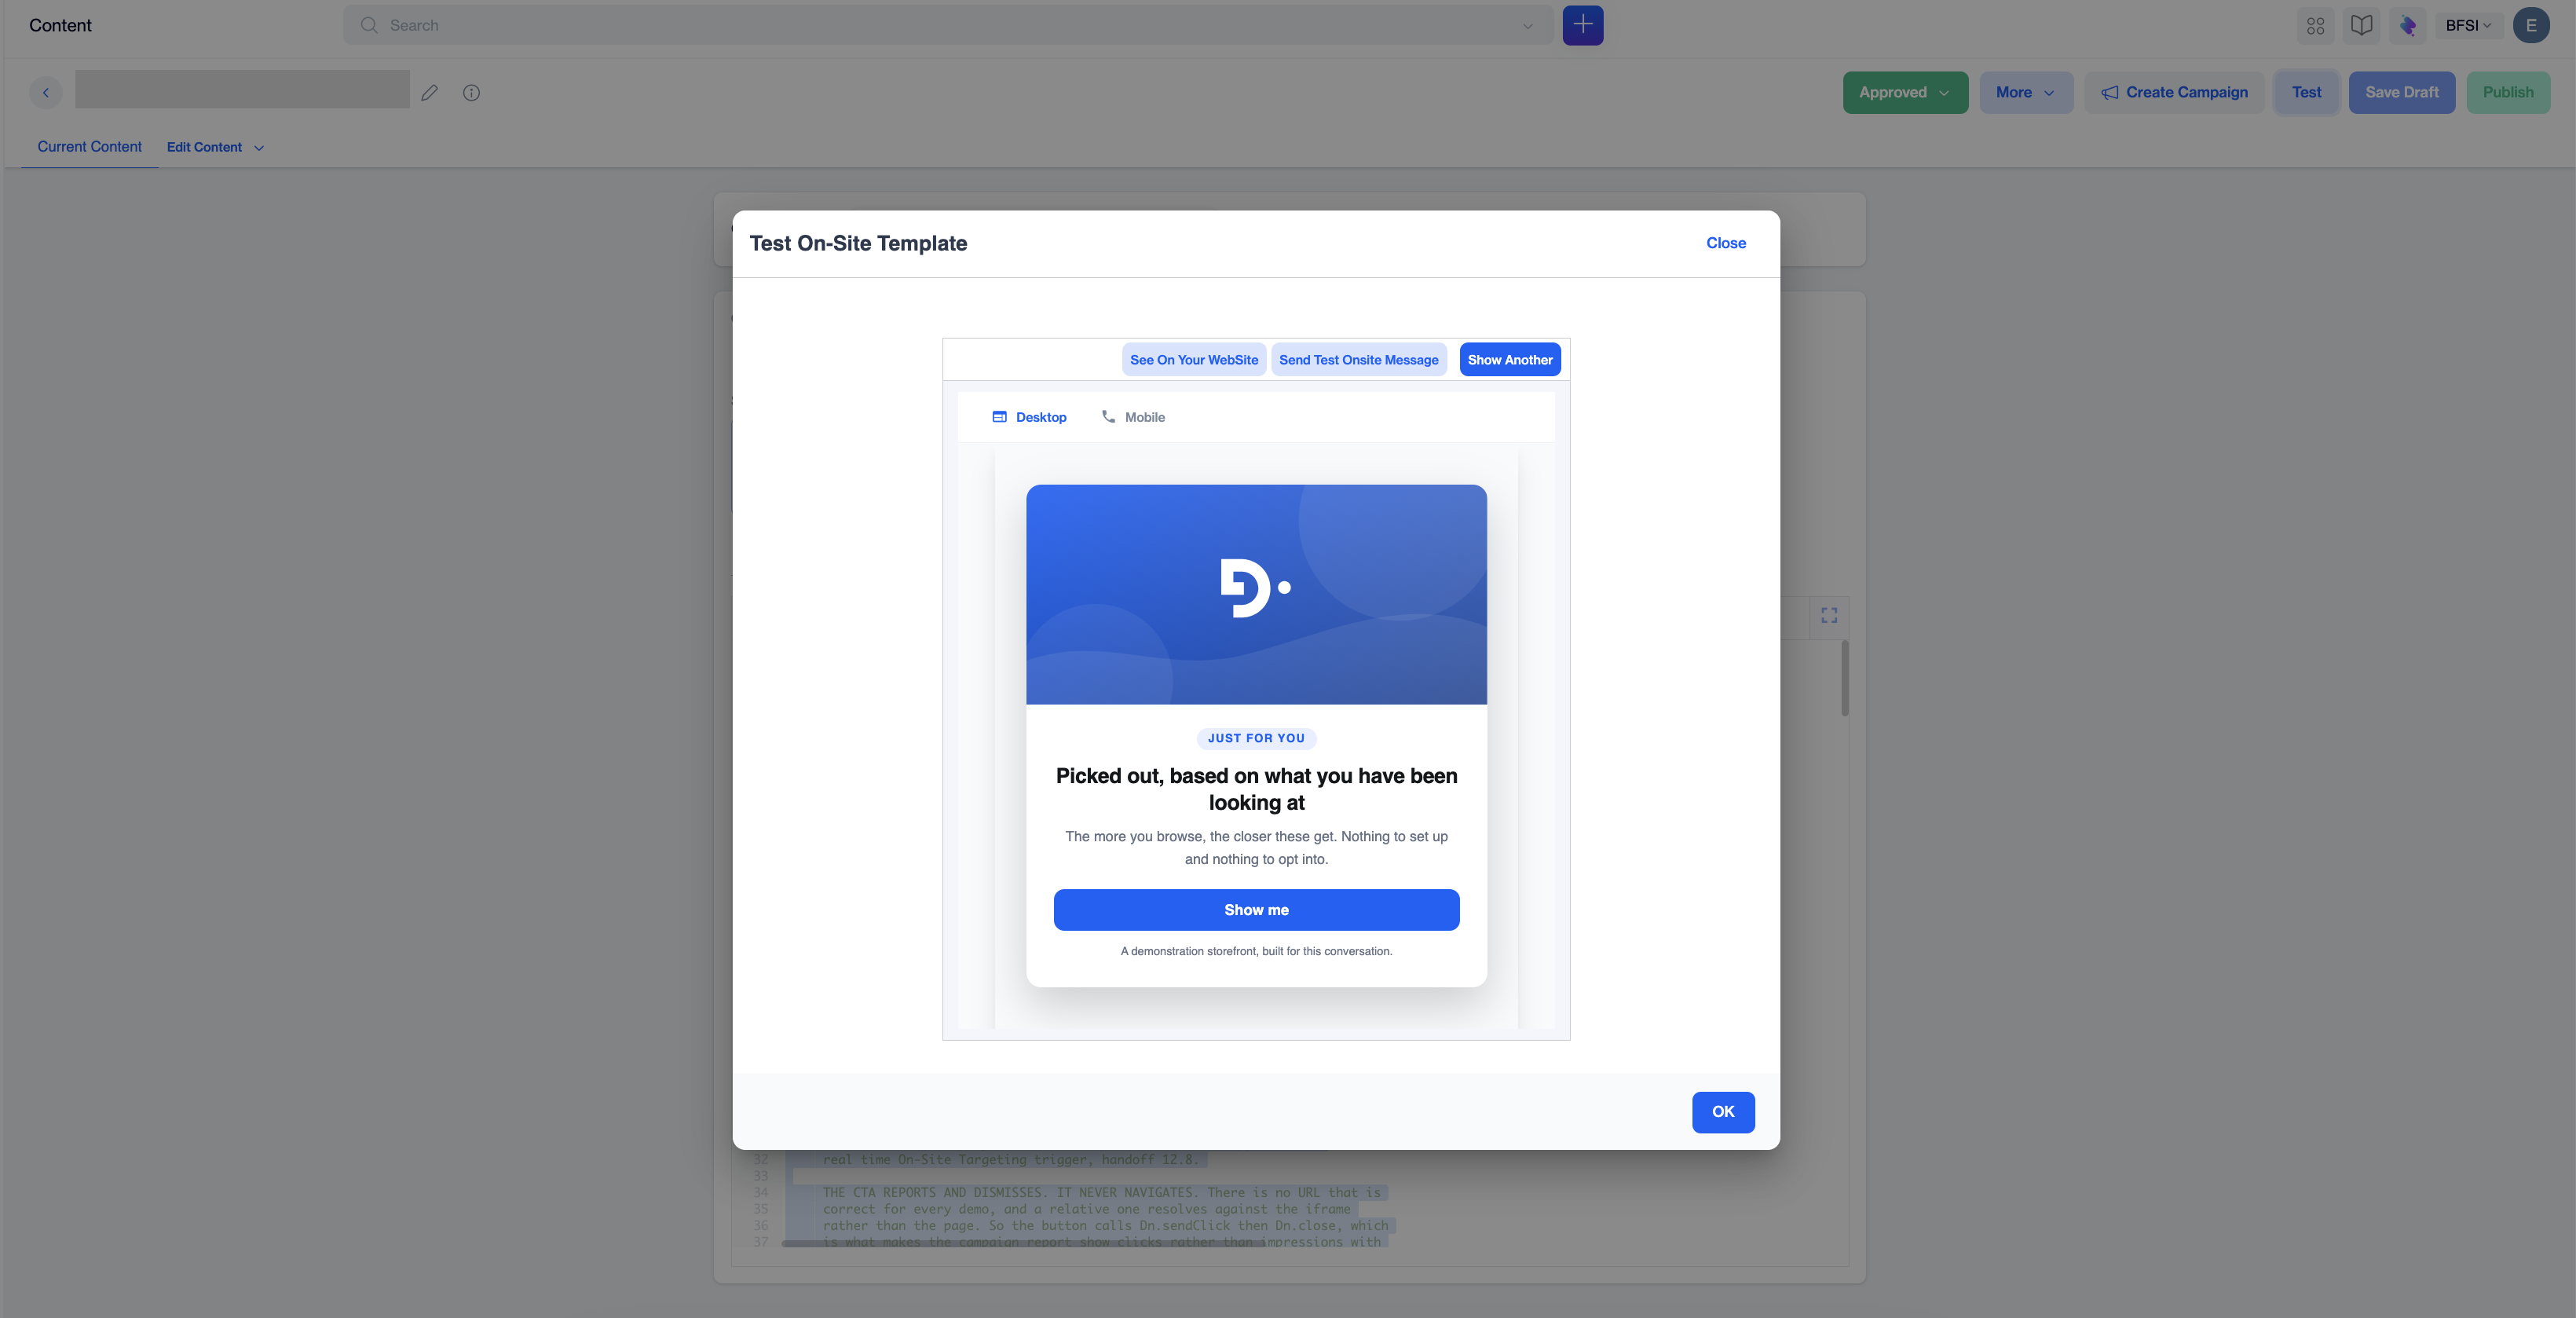Click the Show me button in preview

1256,910
